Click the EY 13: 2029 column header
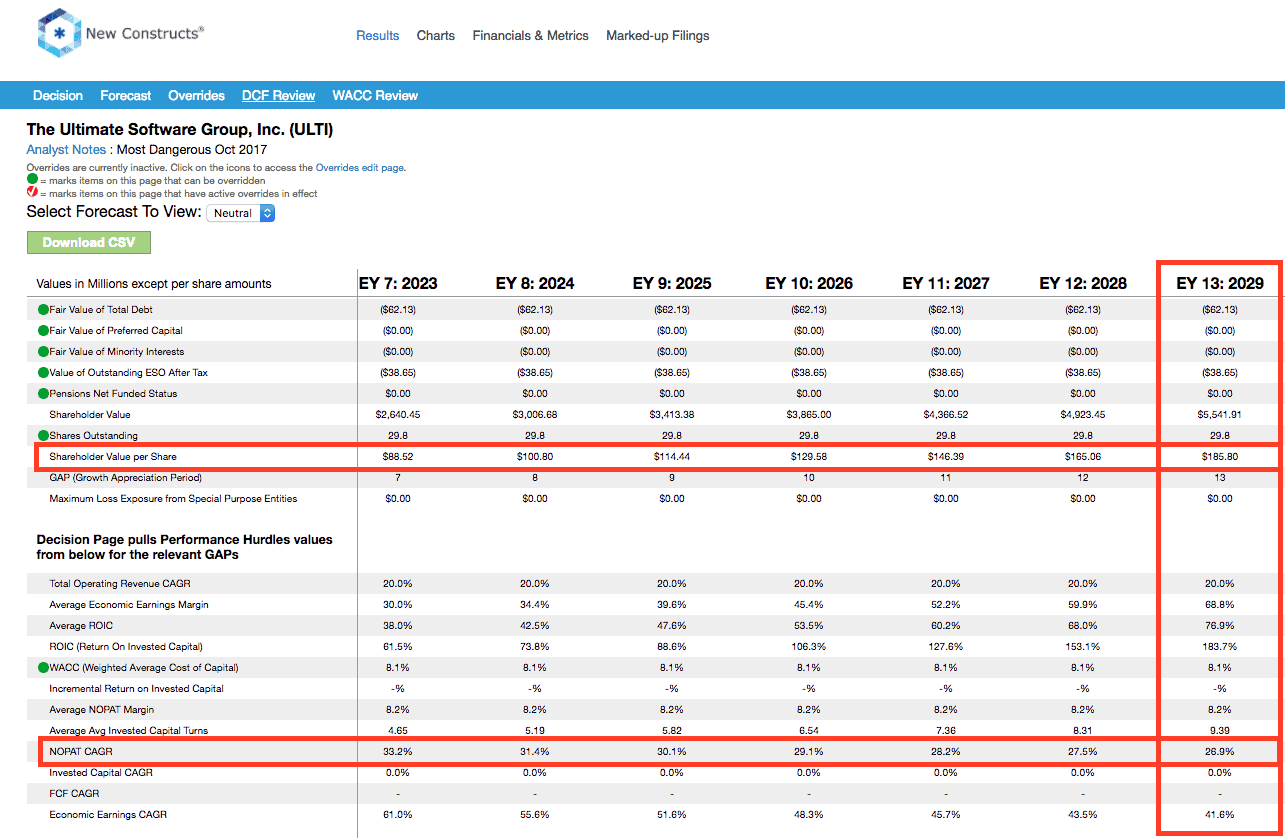Image resolution: width=1285 pixels, height=838 pixels. (1219, 283)
